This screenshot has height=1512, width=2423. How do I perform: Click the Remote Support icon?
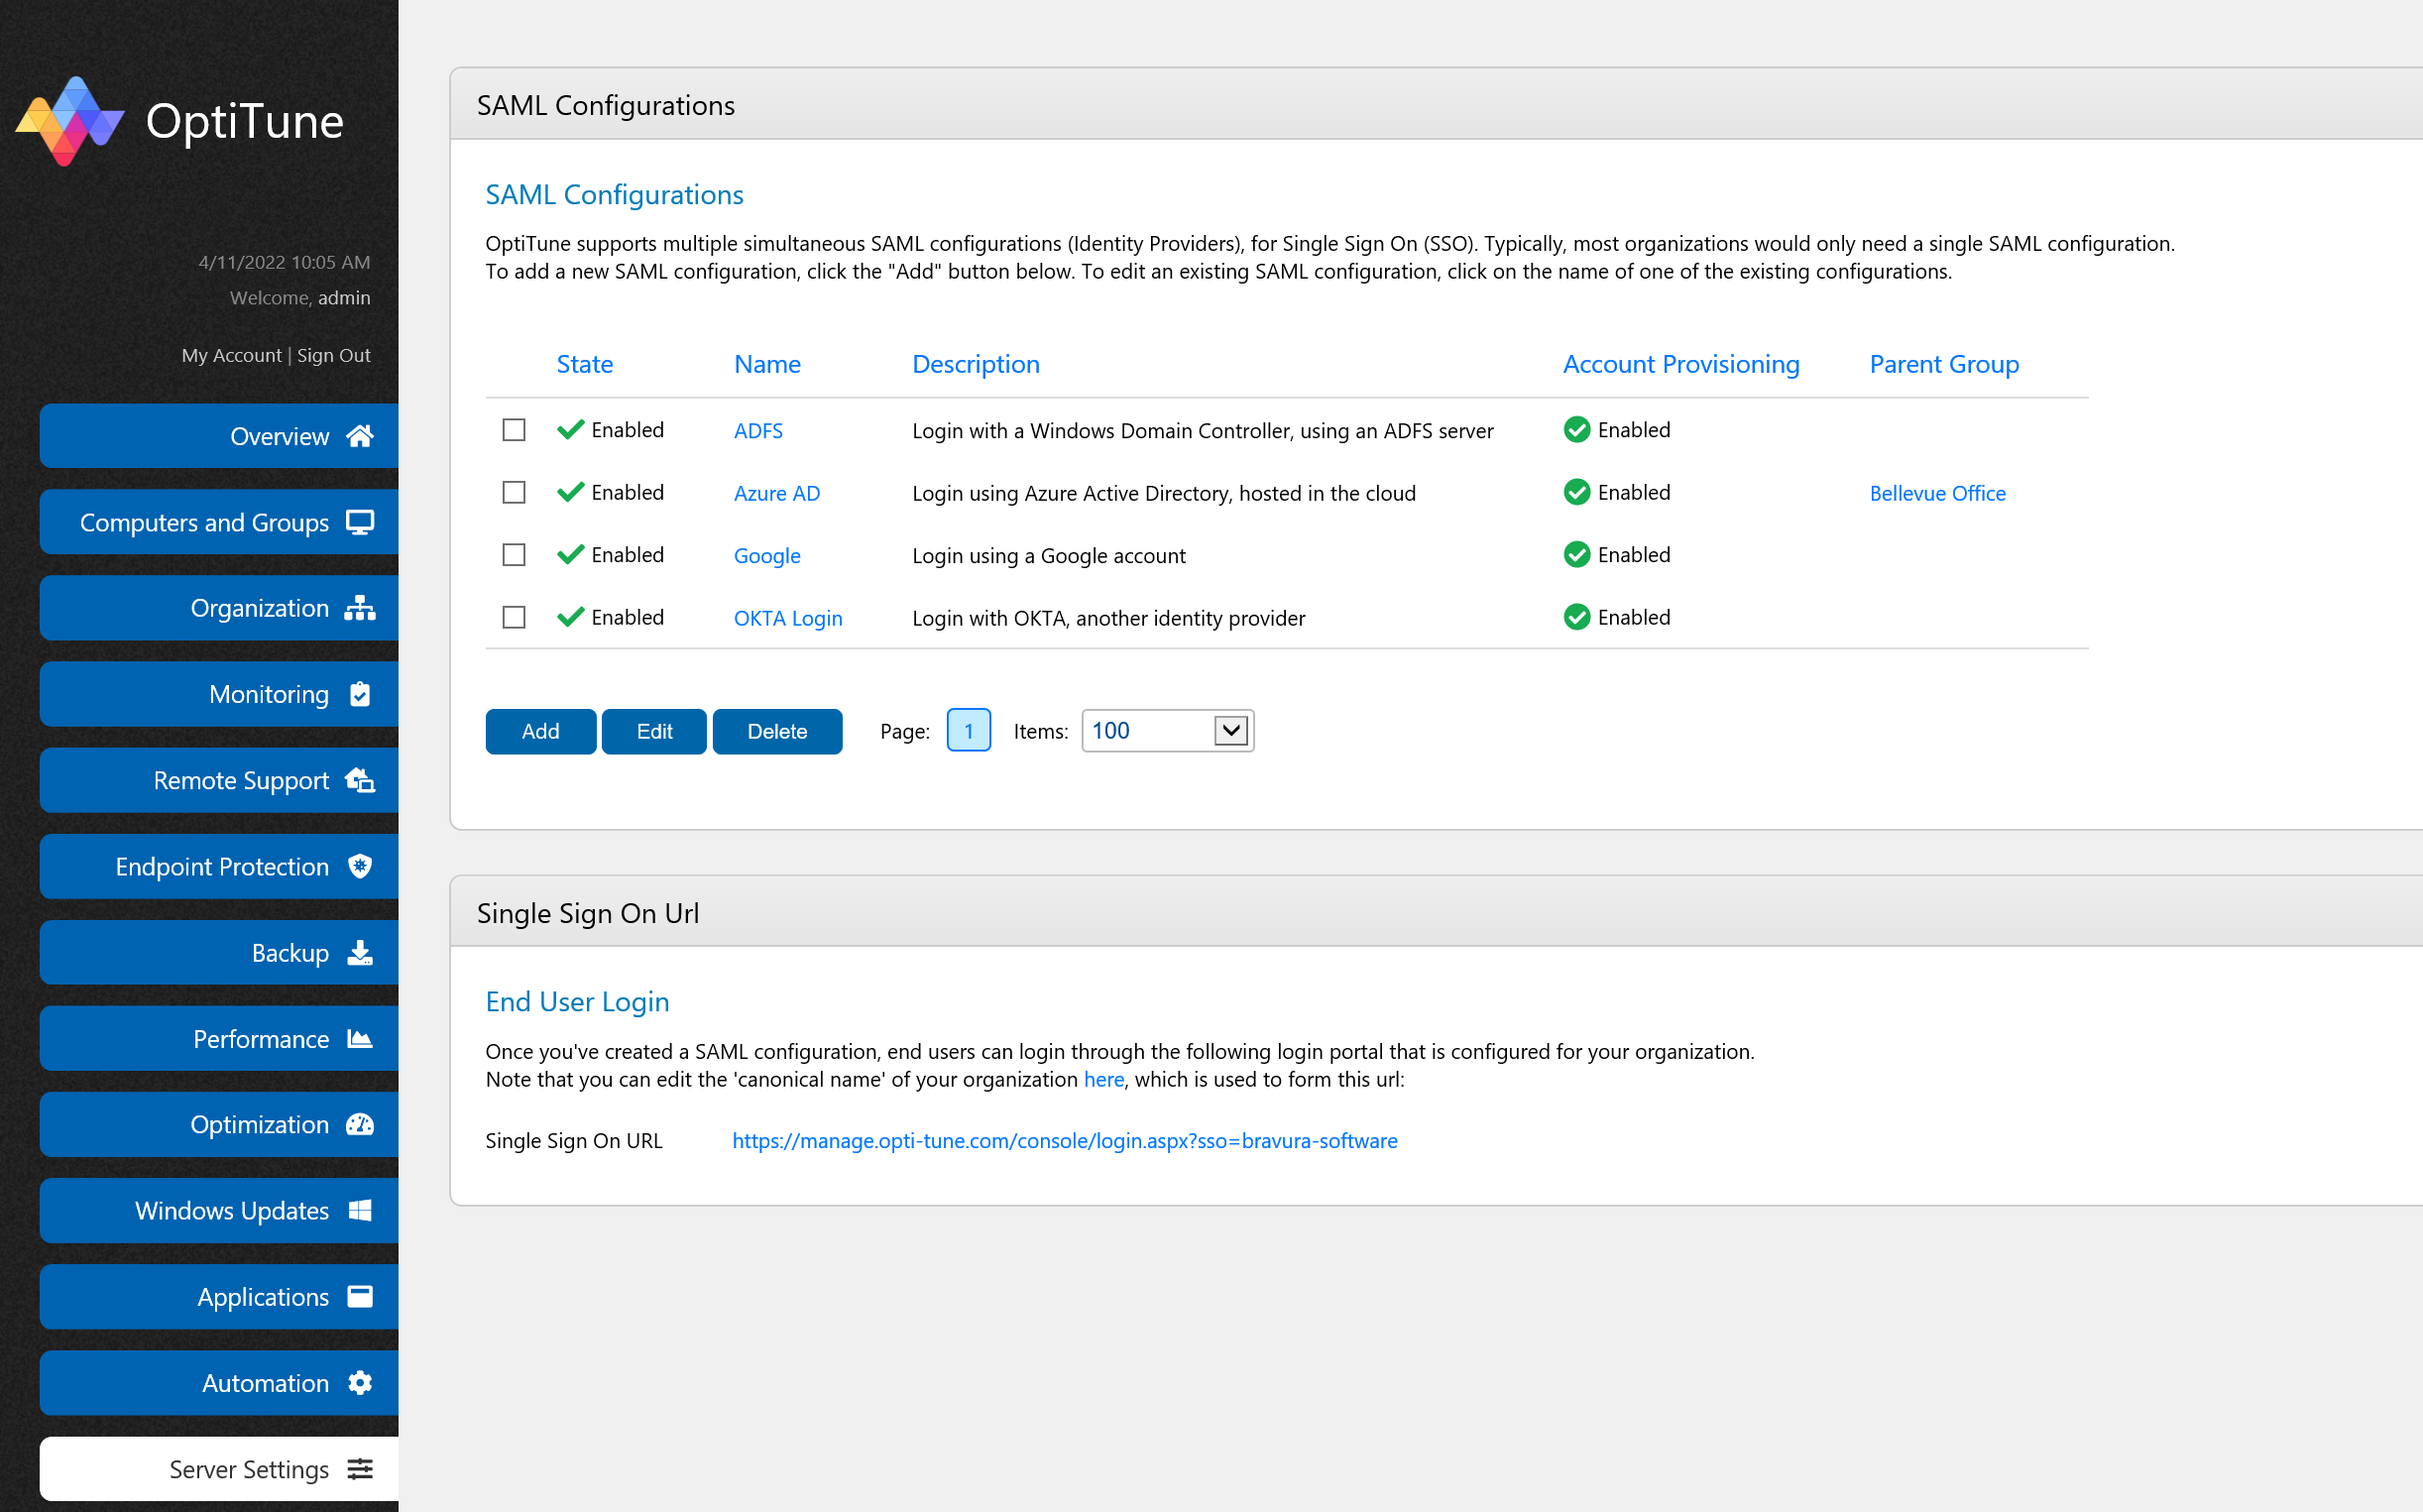coord(360,780)
